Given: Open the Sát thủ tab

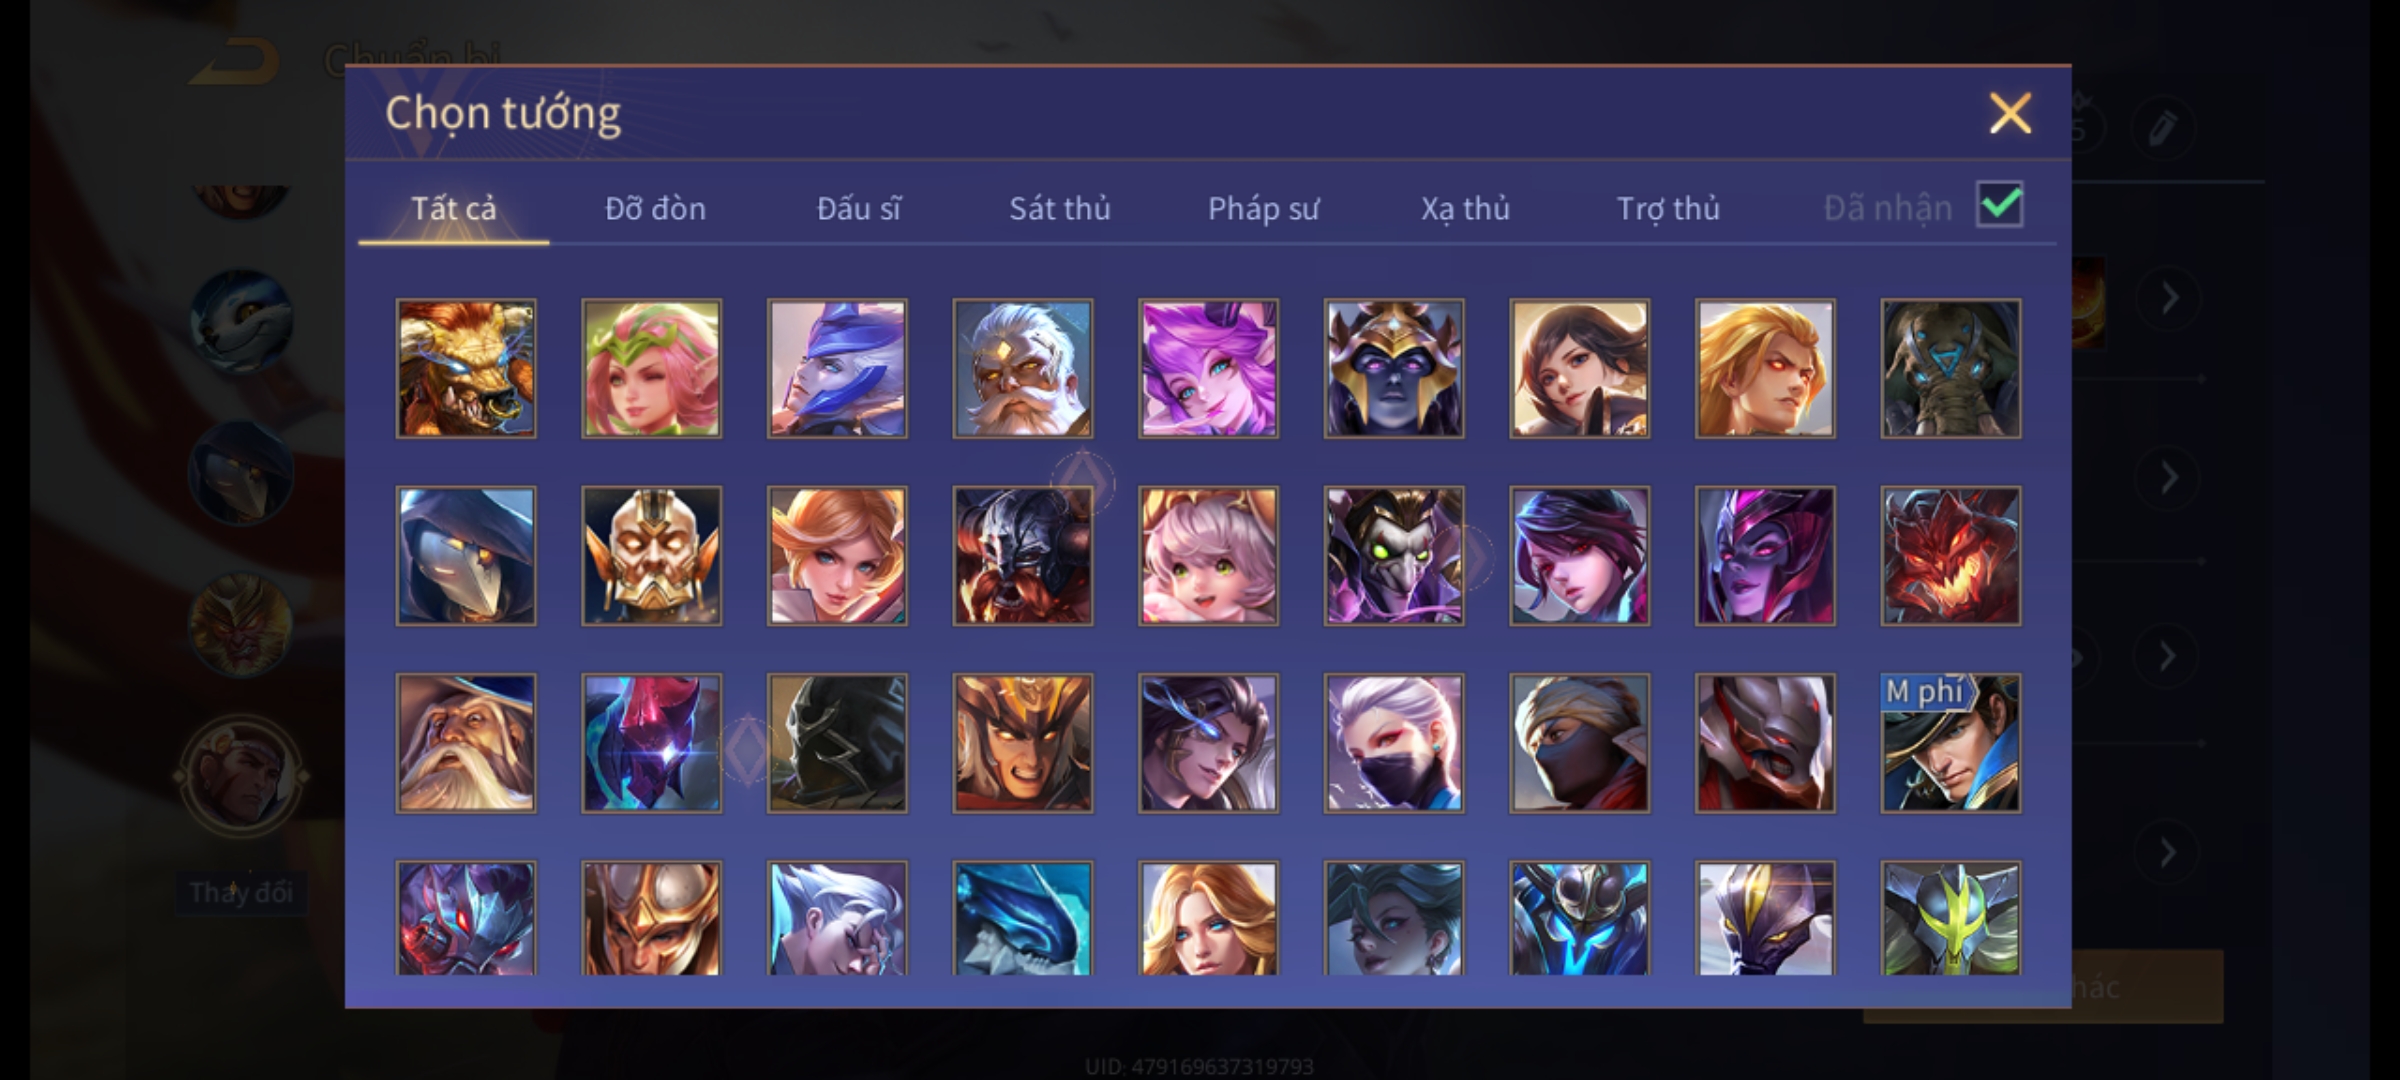Looking at the screenshot, I should pyautogui.click(x=1060, y=208).
